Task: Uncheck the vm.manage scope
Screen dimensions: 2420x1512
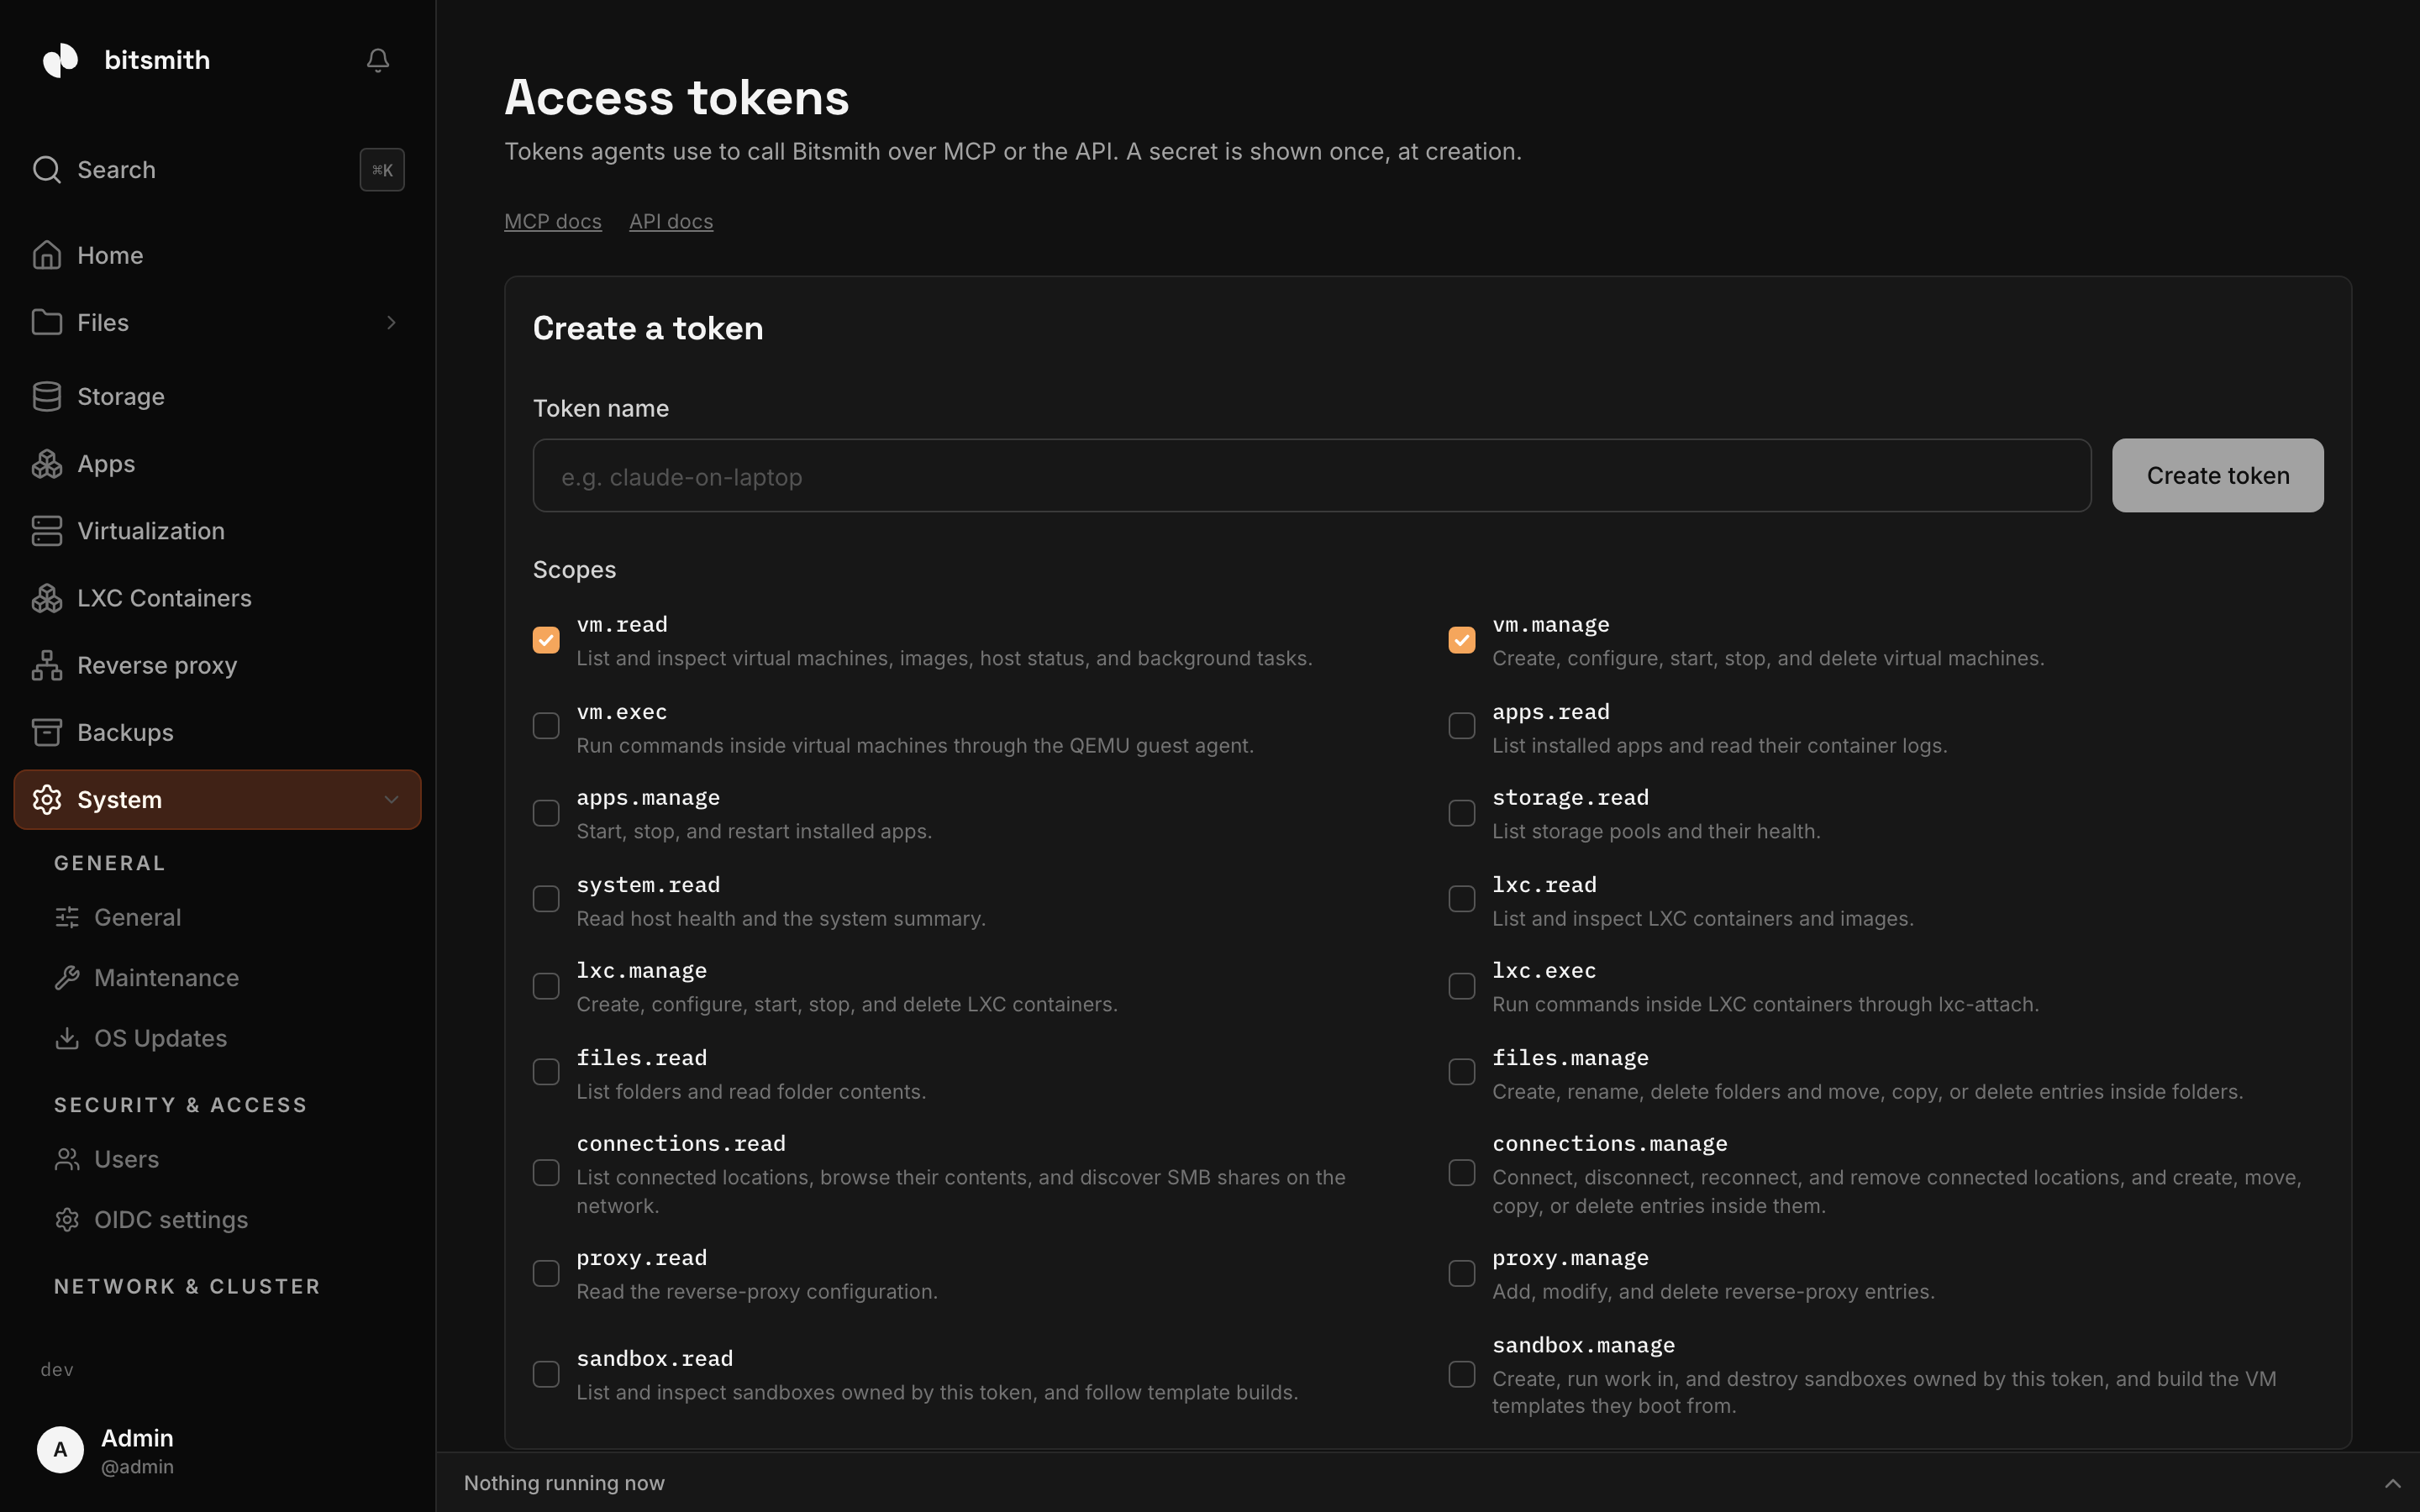Action: (1462, 640)
